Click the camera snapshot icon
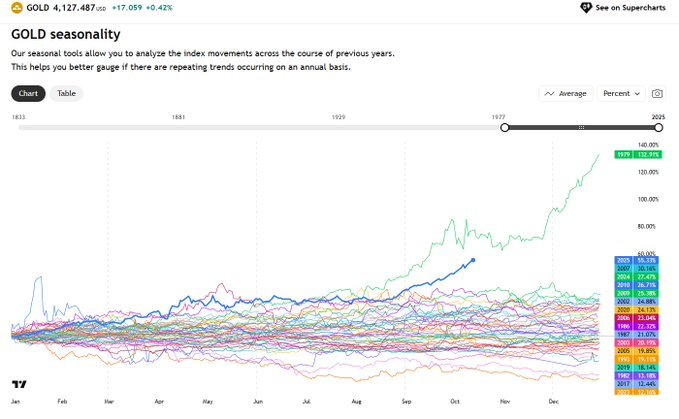Screen dimensions: 679x419 tap(657, 93)
